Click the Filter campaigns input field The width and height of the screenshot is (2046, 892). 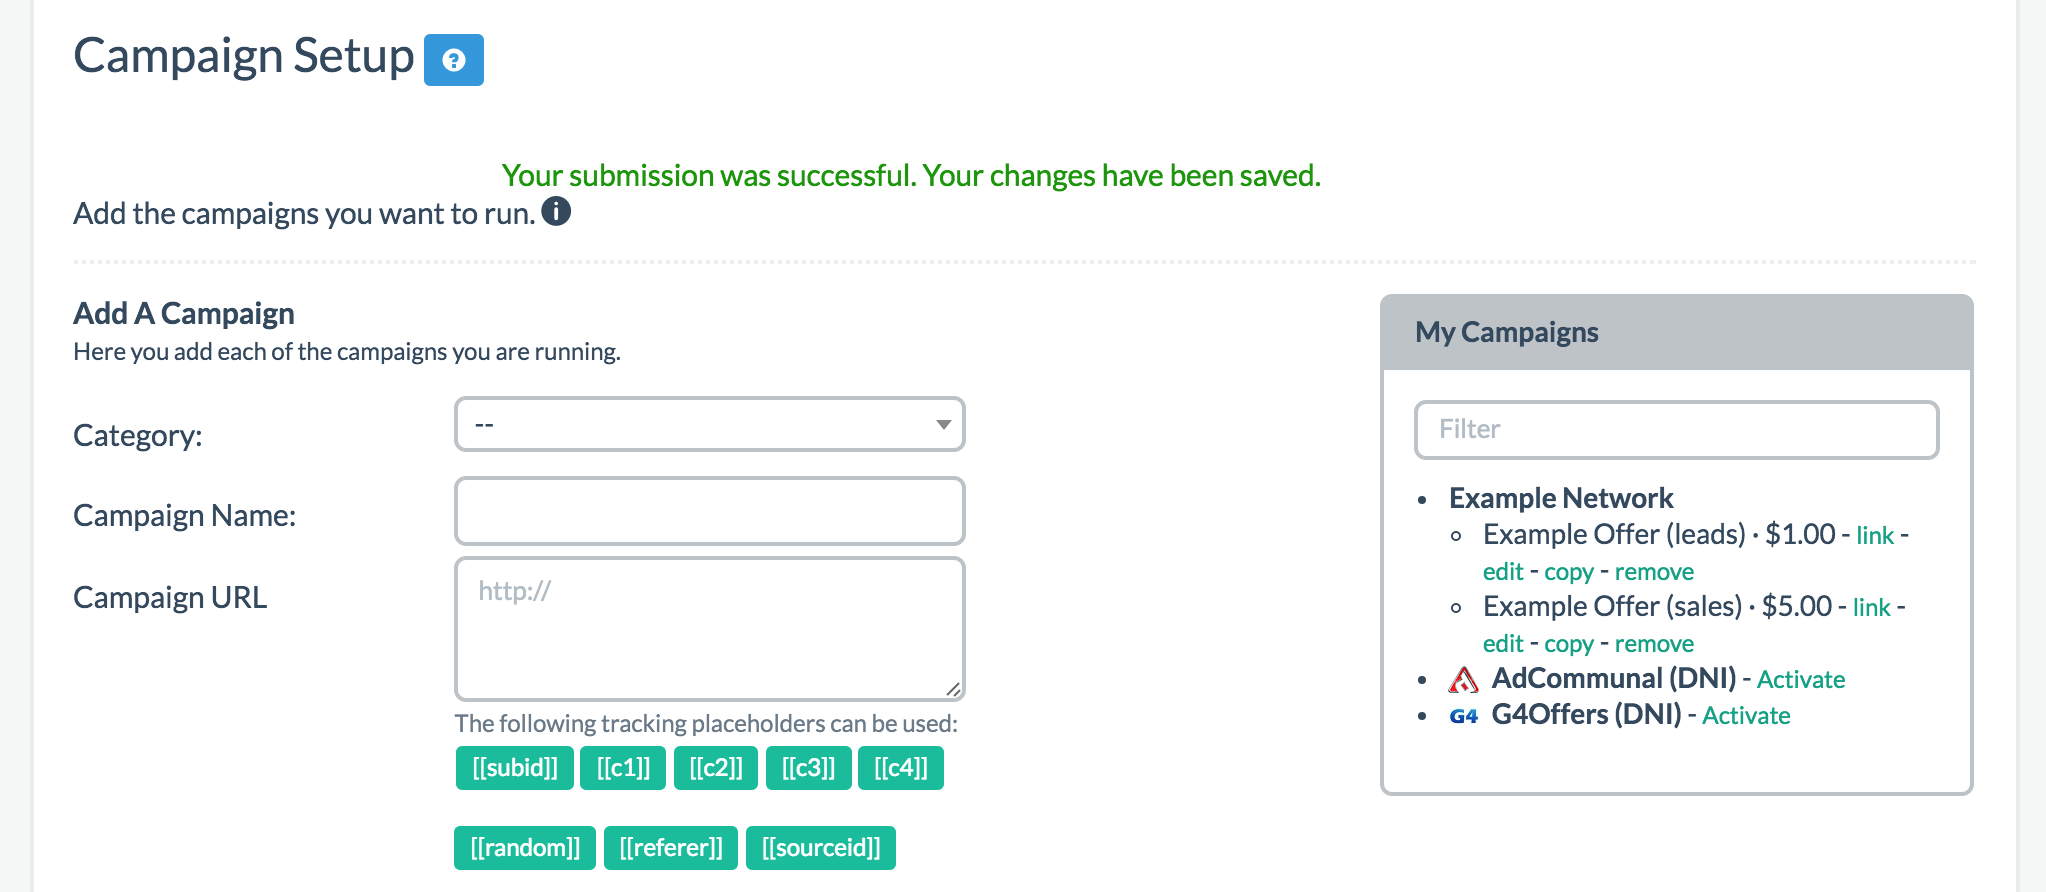pos(1676,429)
